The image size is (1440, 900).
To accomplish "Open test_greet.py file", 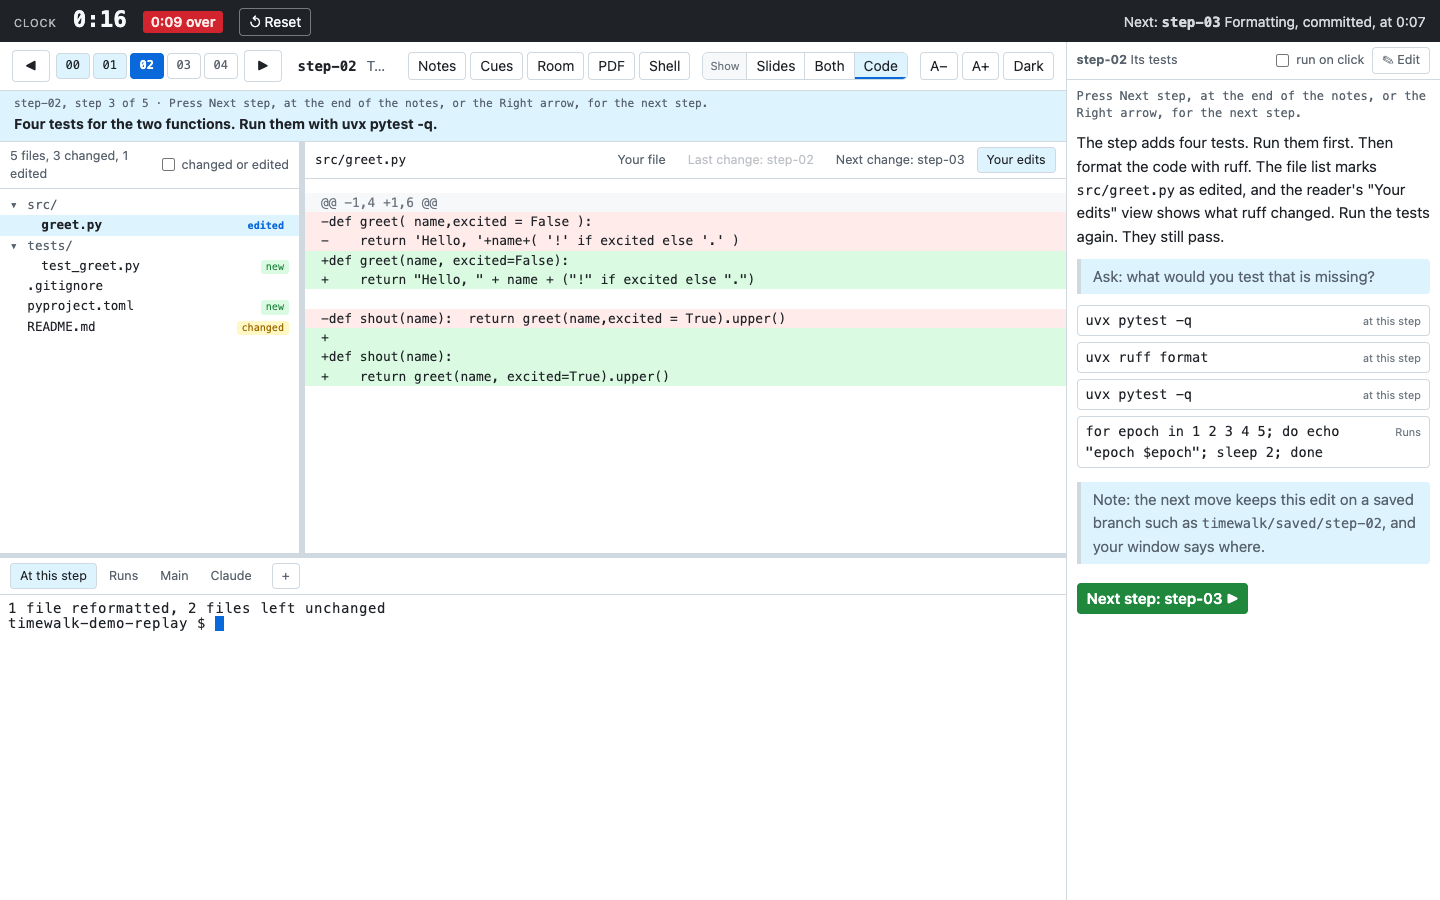I will click(150, 266).
